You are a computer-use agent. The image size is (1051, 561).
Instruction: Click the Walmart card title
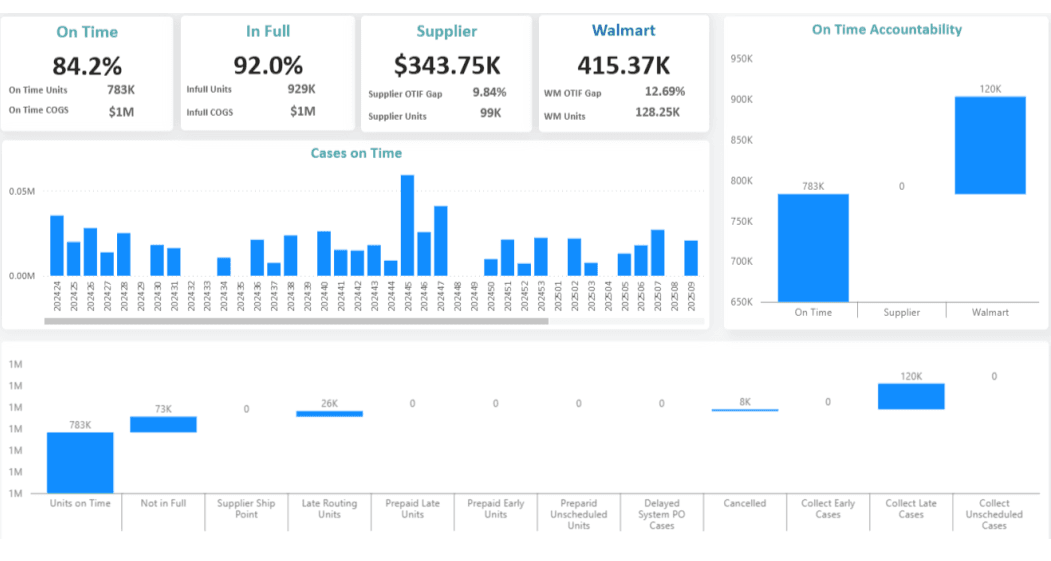[623, 30]
